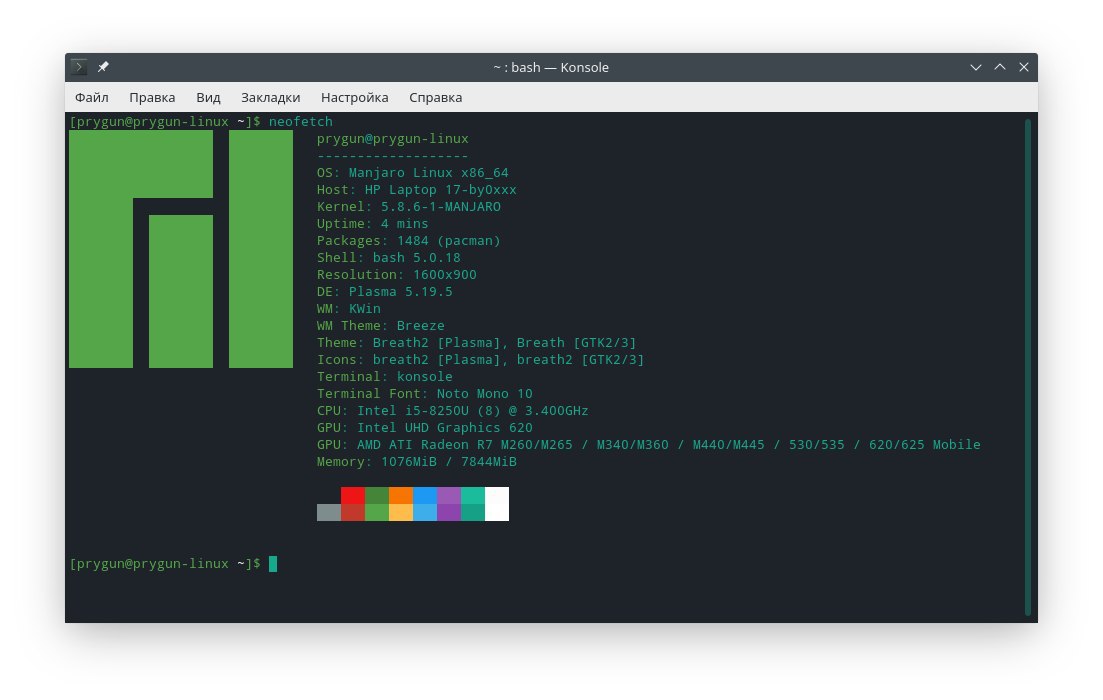Image resolution: width=1103 pixels, height=700 pixels.
Task: Click the purple color block
Action: tap(449, 495)
